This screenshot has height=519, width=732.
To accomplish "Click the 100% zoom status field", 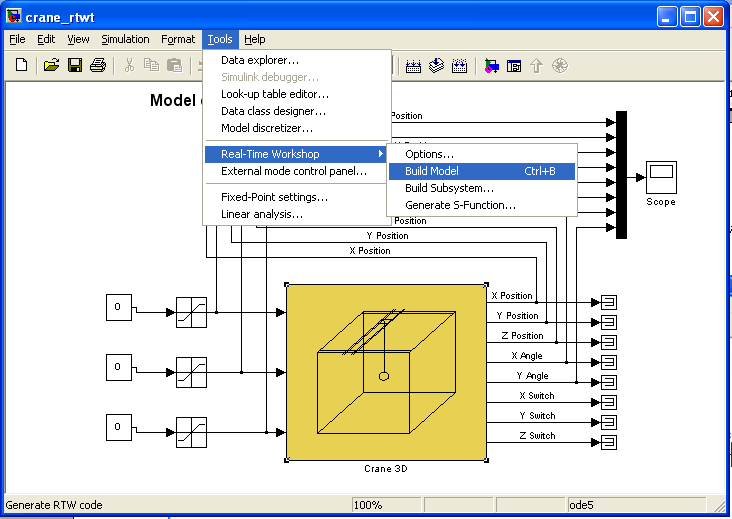I will 387,505.
